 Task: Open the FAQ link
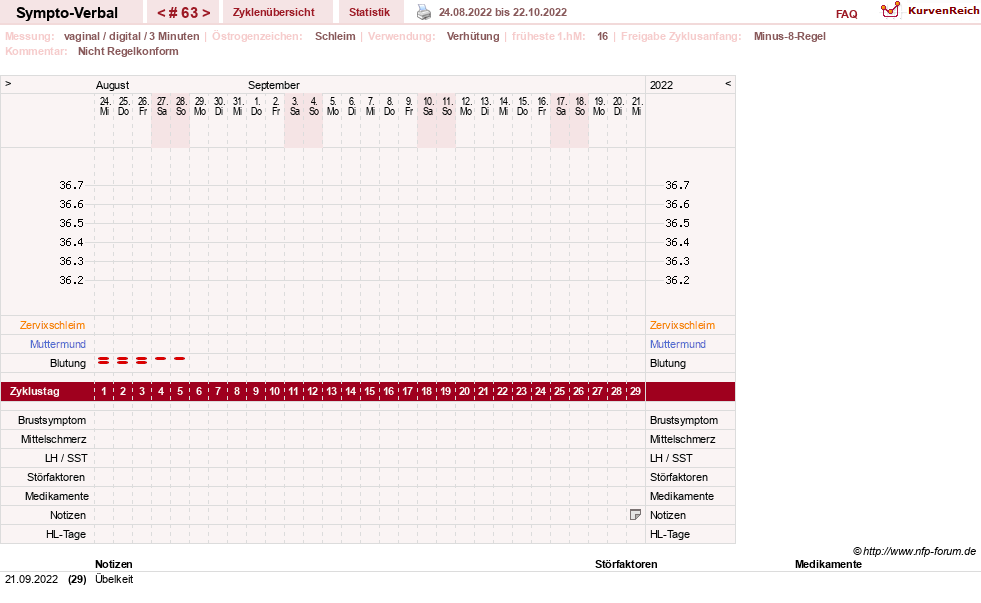coord(846,14)
